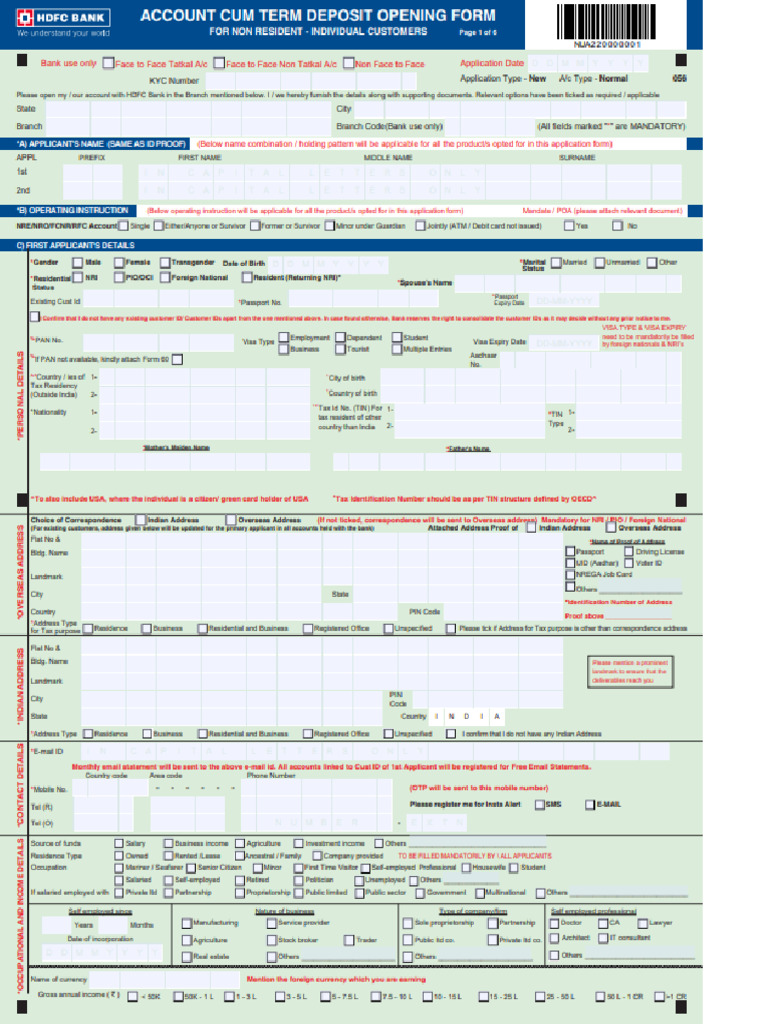
Task: Check the Senior Citizen occupation box
Action: 191,868
